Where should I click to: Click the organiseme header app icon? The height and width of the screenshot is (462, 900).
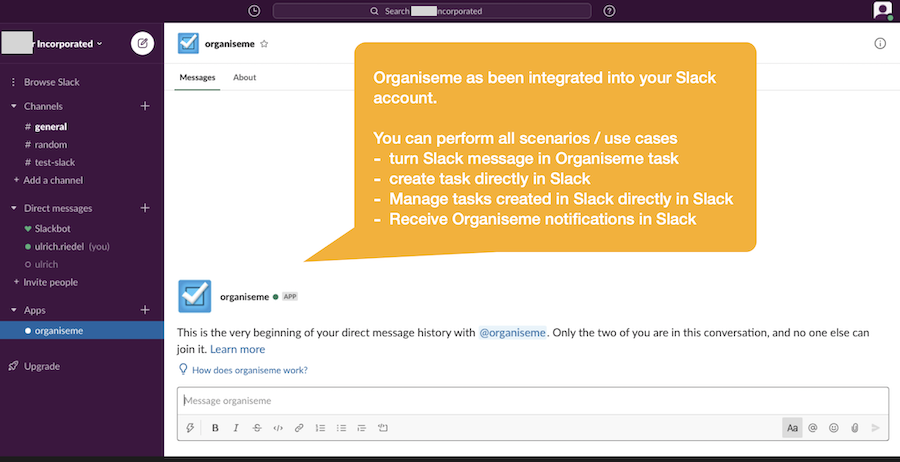click(x=188, y=44)
